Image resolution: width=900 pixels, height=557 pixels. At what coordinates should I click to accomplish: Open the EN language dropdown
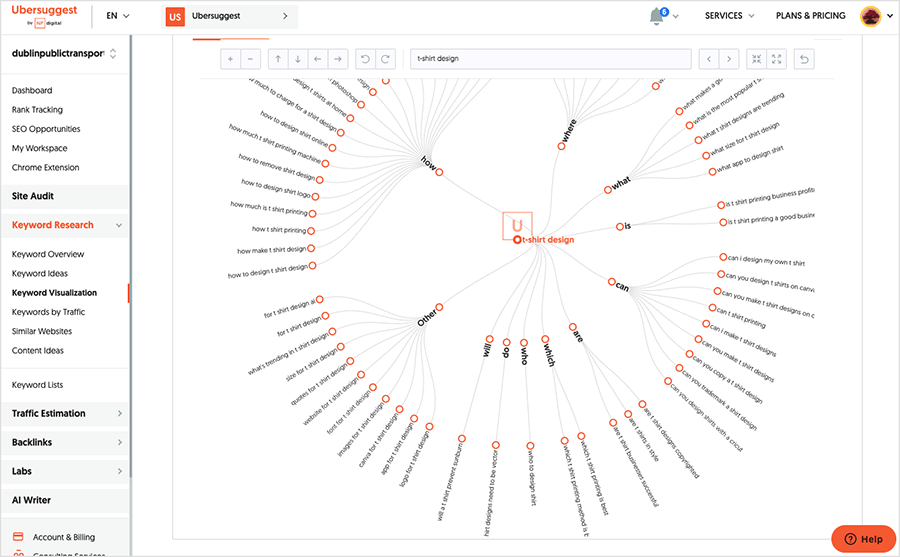118,16
